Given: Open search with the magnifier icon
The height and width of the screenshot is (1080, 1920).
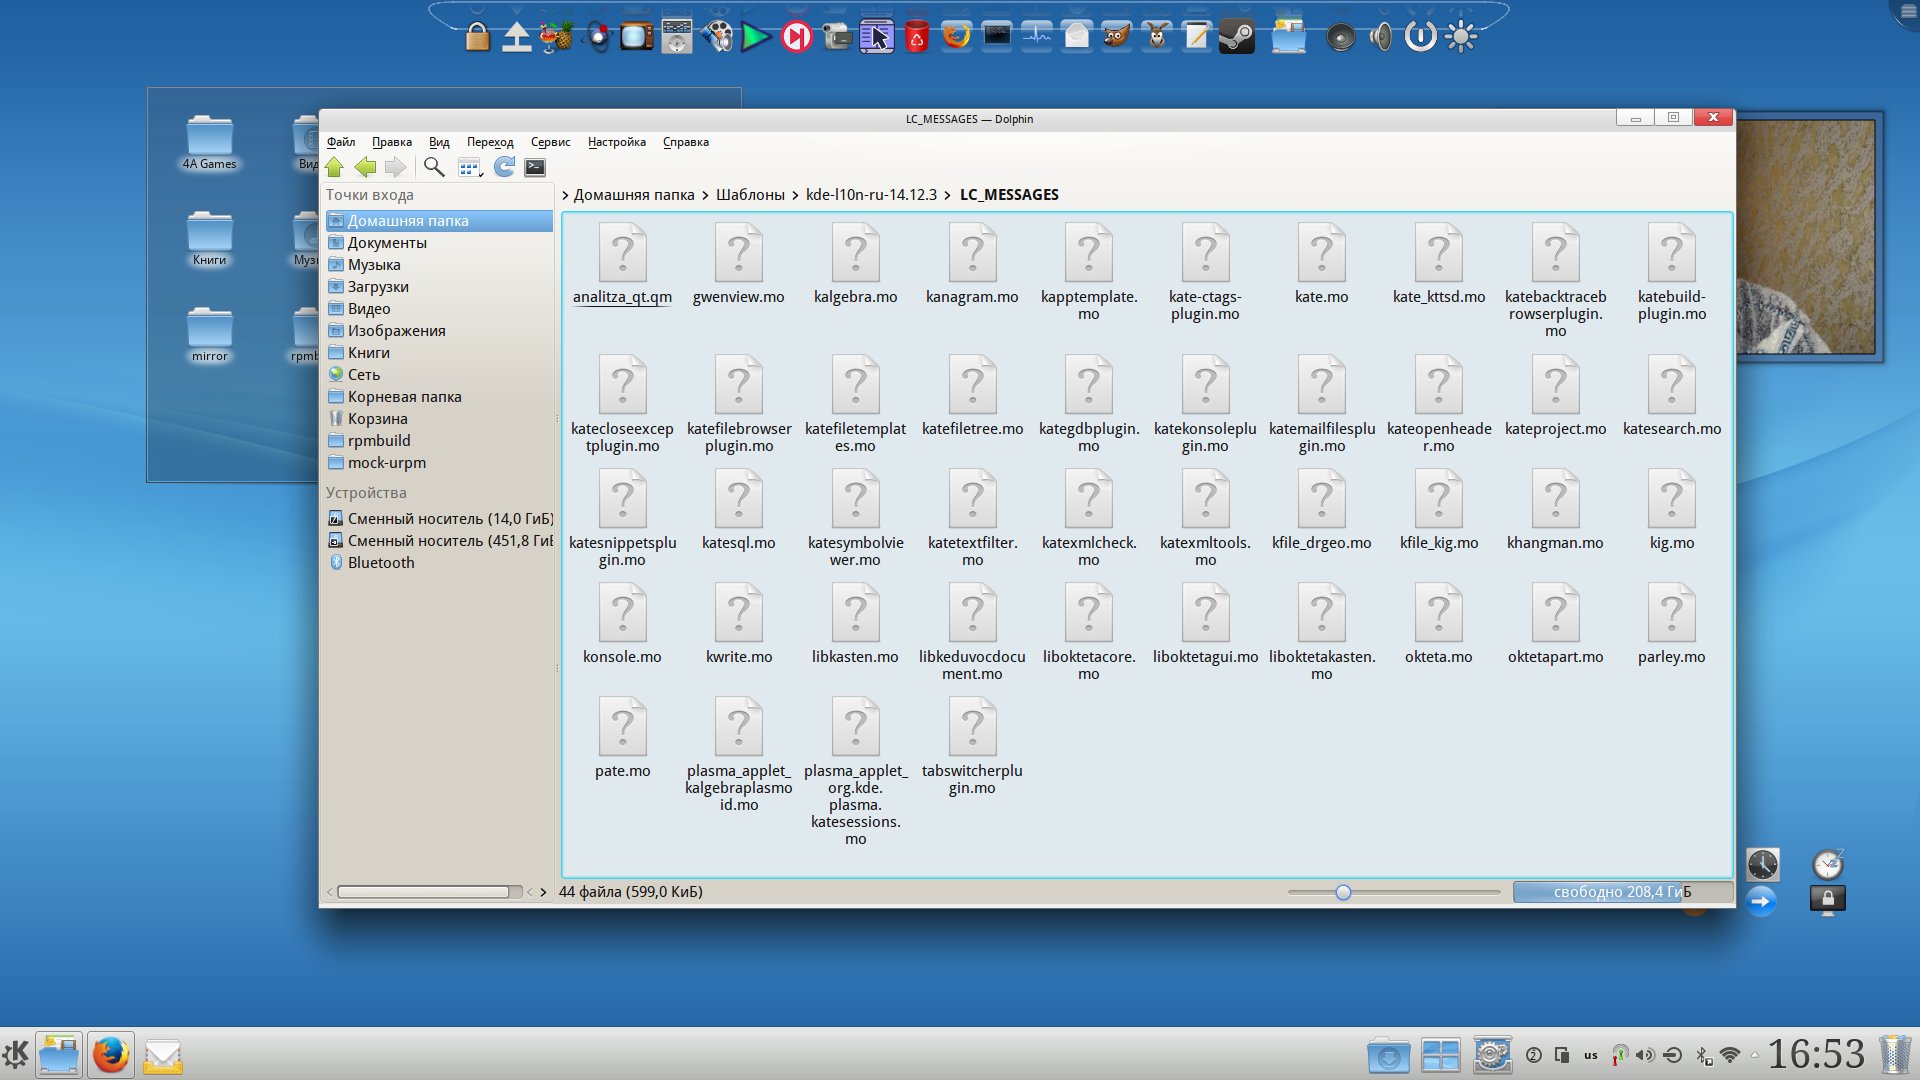Looking at the screenshot, I should 433,167.
